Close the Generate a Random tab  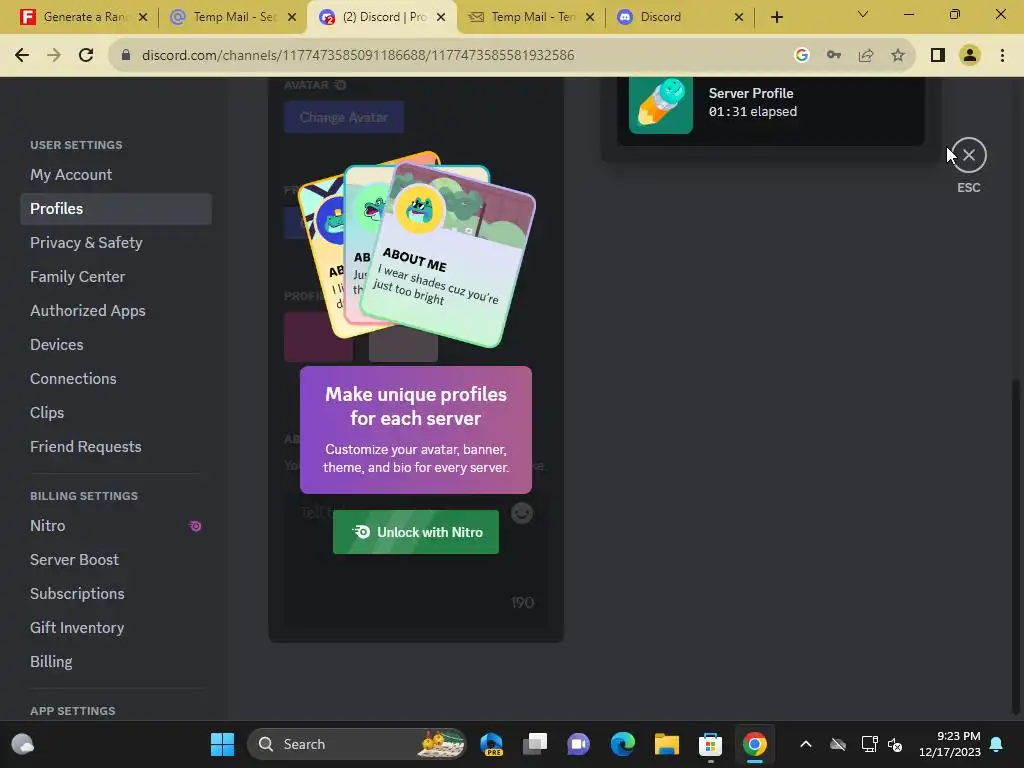(x=143, y=17)
